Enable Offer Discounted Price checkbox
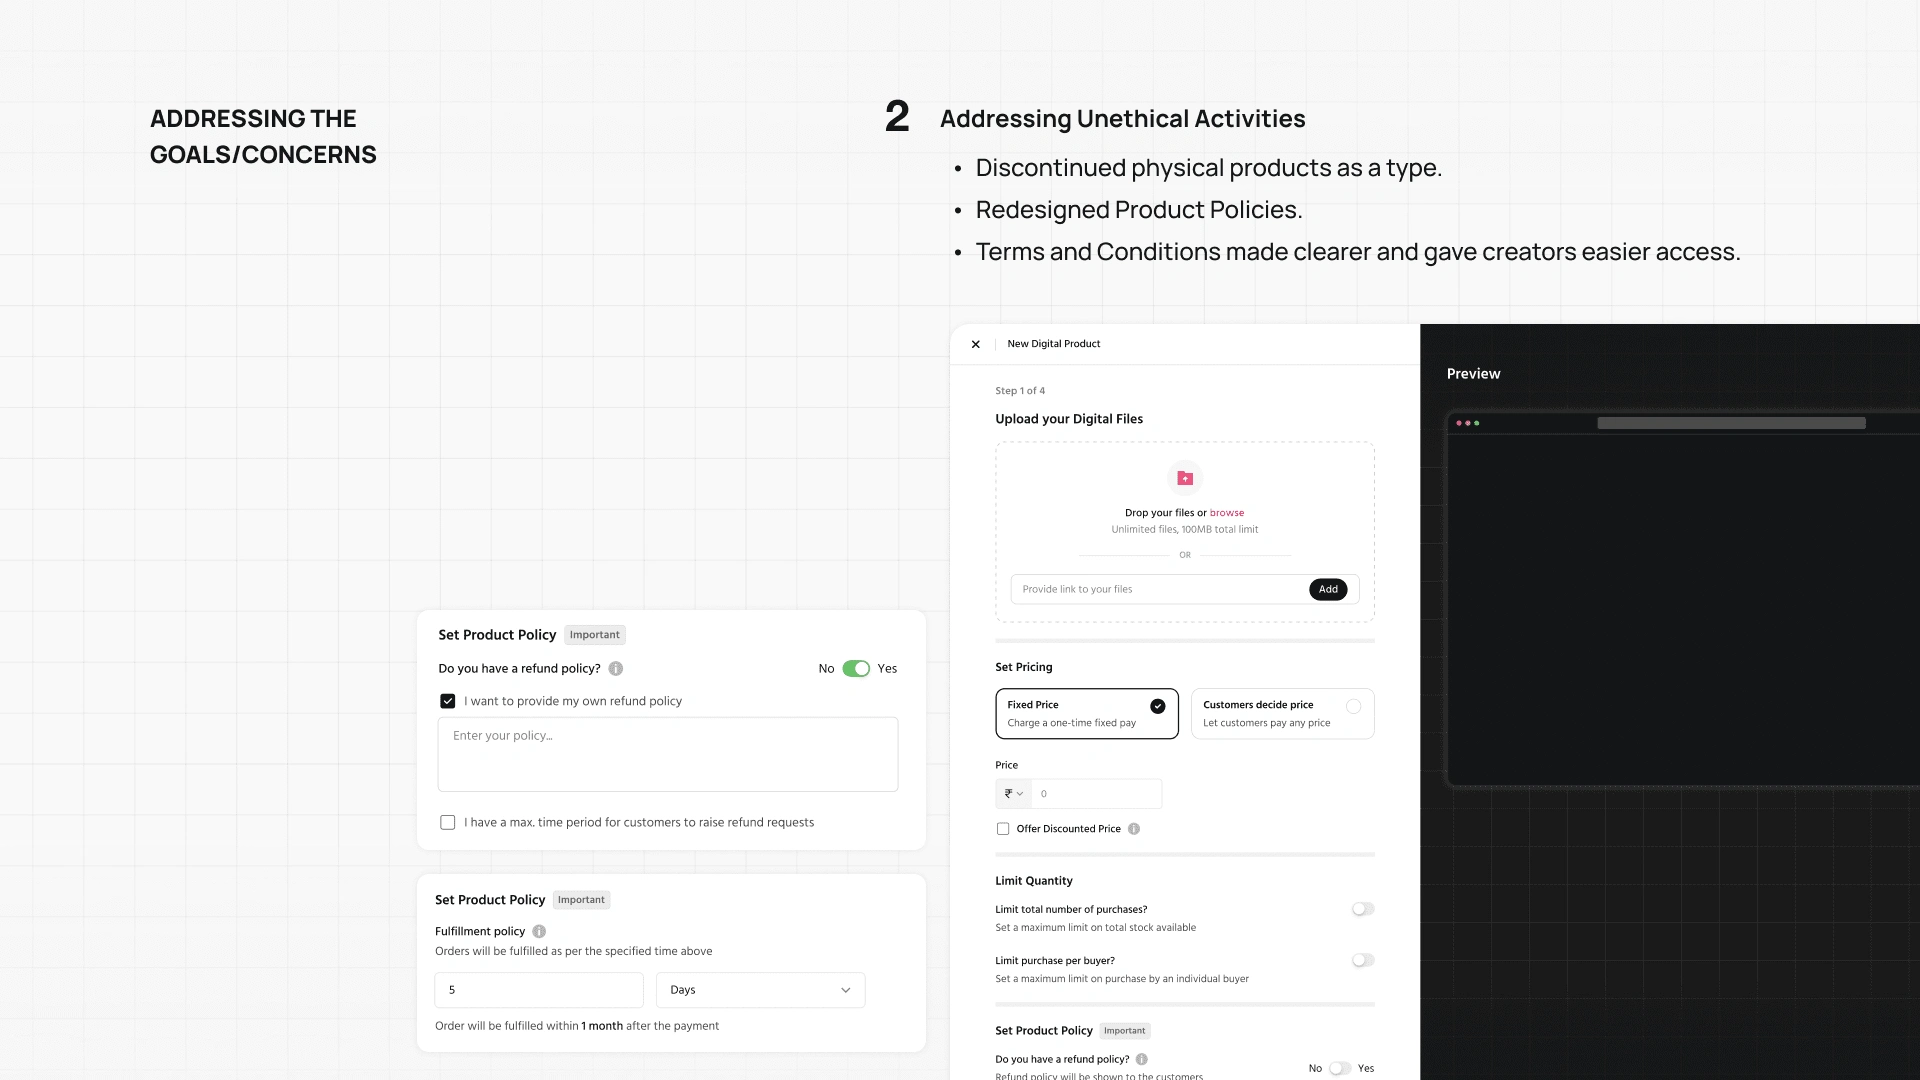 1003,829
